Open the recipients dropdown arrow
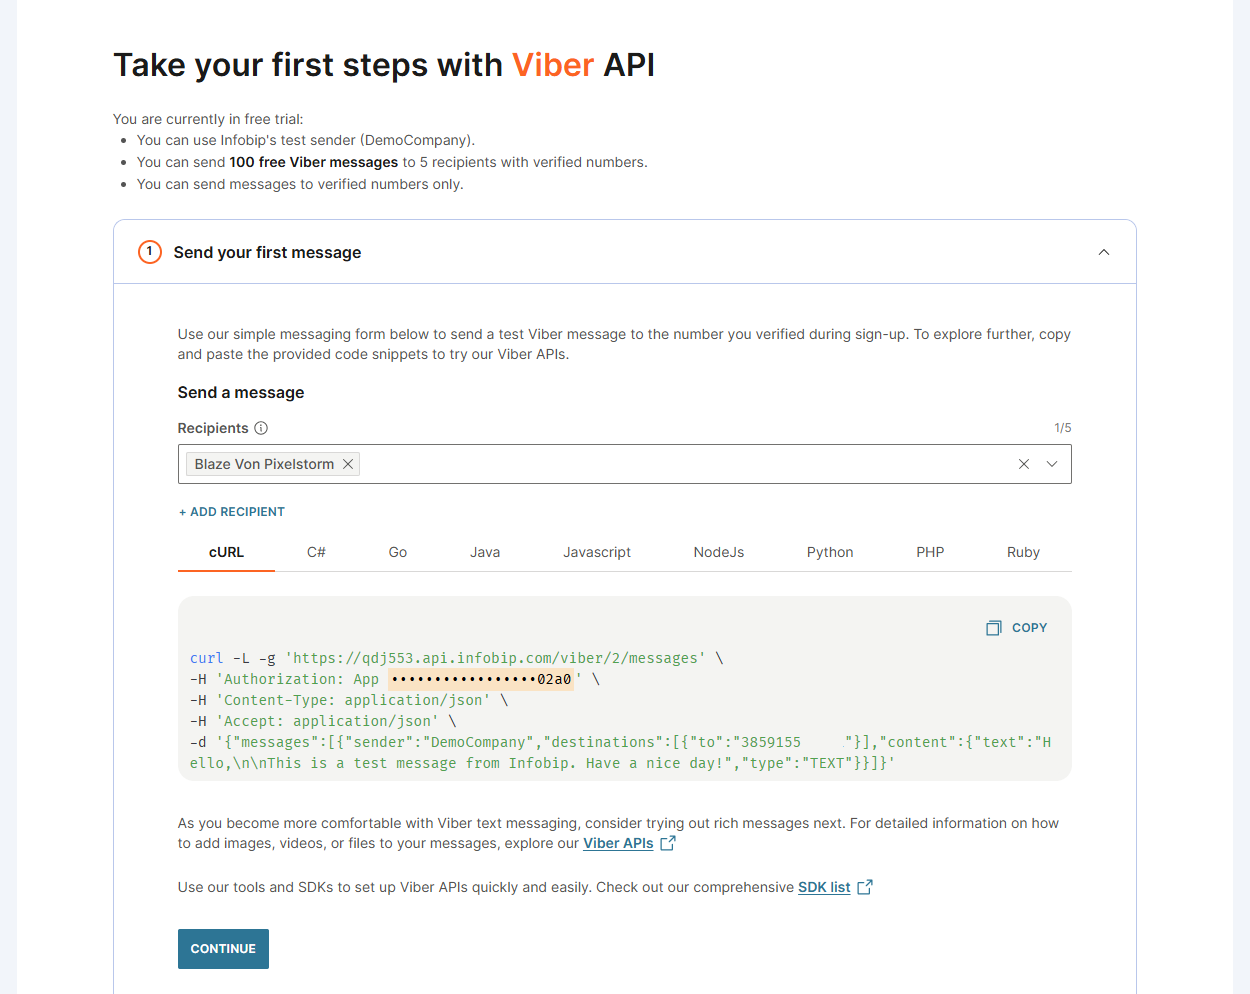This screenshot has height=994, width=1250. [x=1052, y=464]
